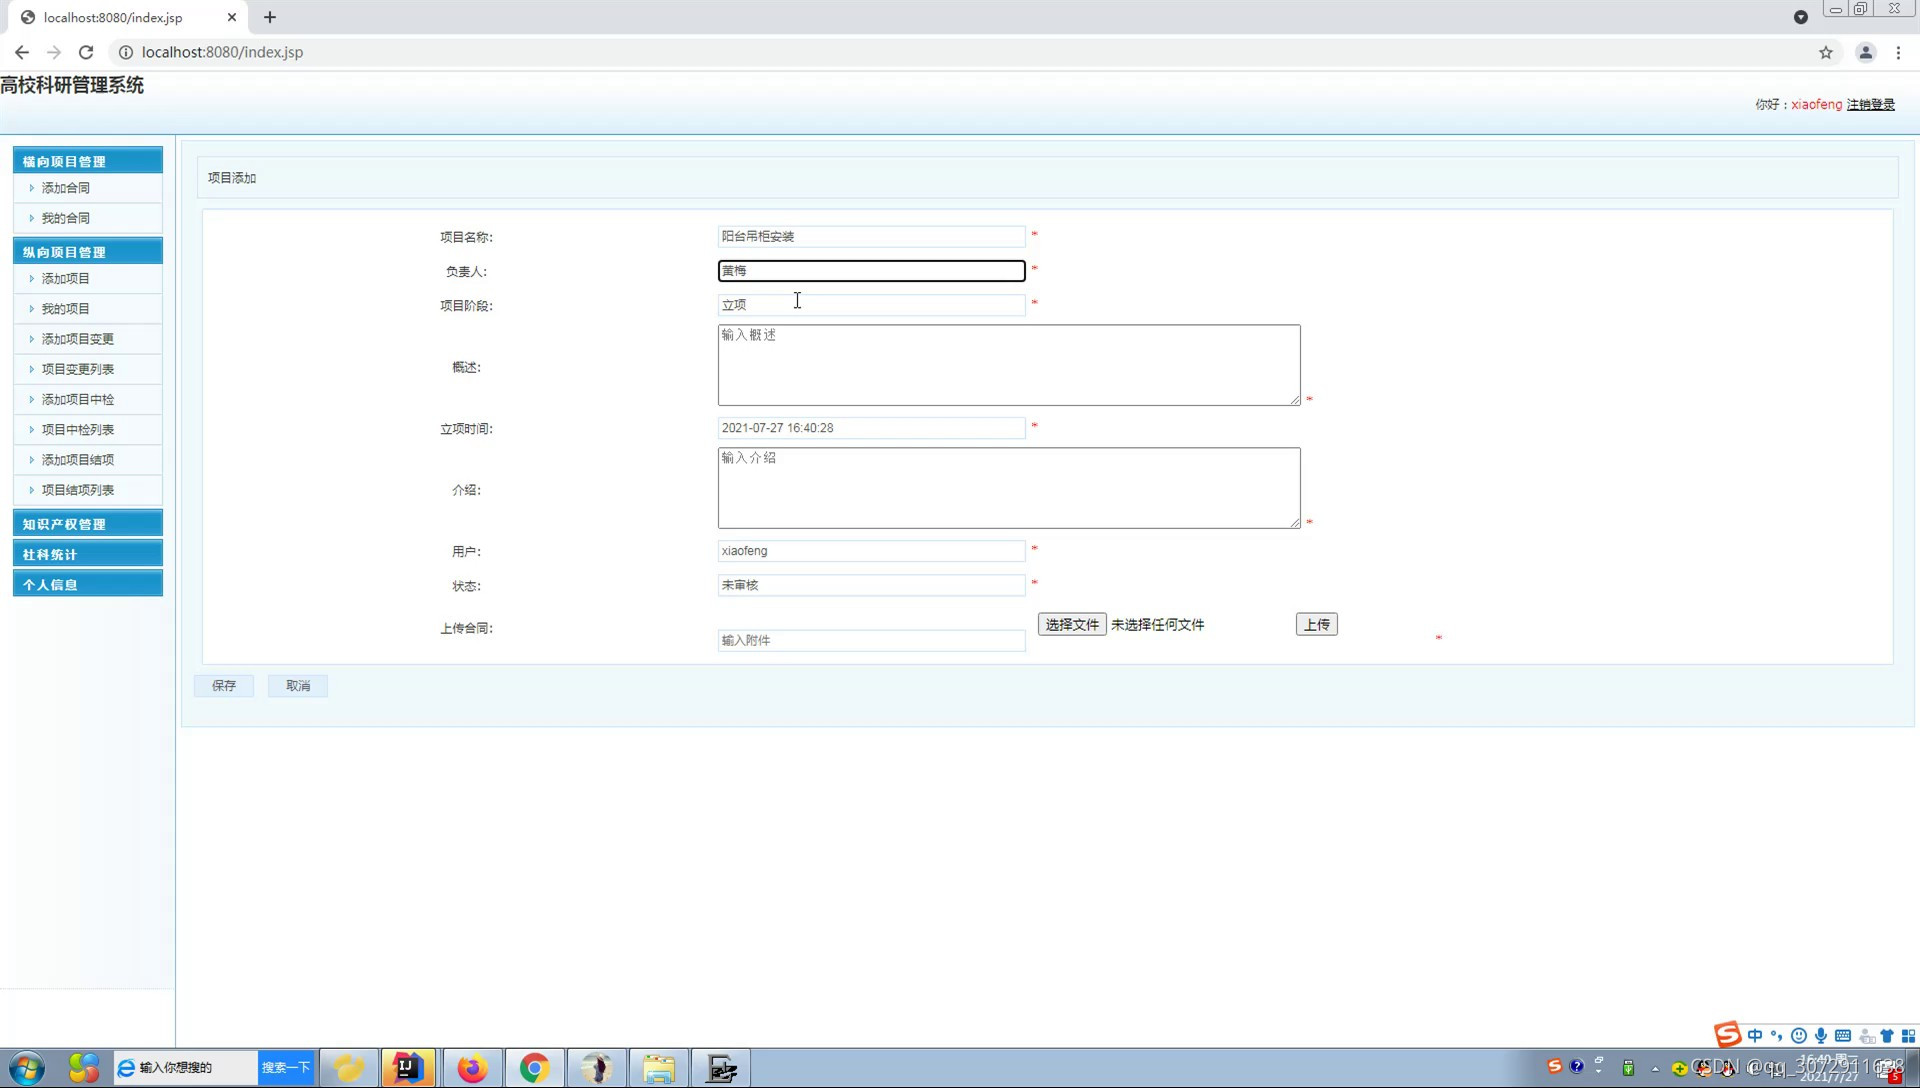Click the 负责人 input field
Screen dimensions: 1920x1088
[x=870, y=270]
